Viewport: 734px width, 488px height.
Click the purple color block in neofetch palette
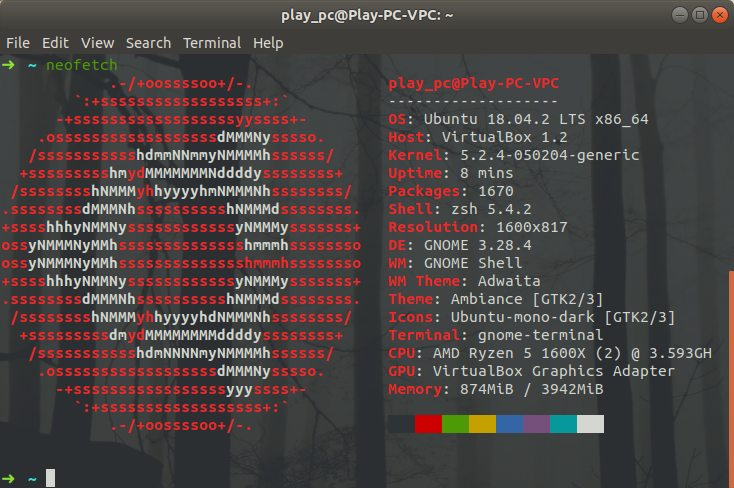[537, 424]
